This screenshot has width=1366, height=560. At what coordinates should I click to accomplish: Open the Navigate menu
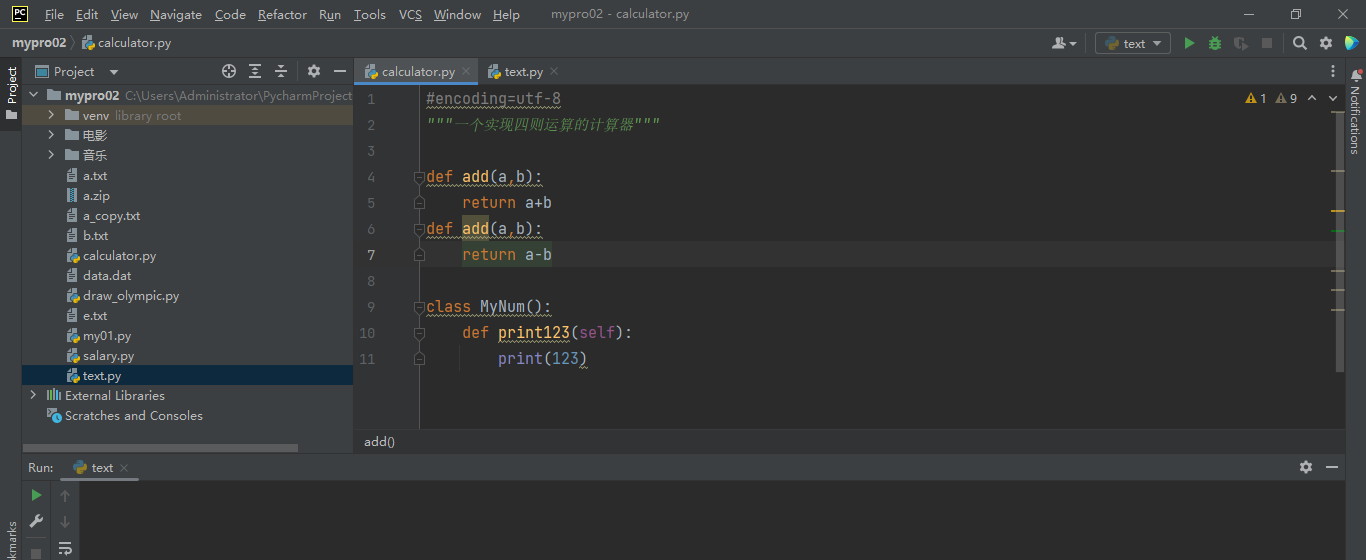point(176,14)
